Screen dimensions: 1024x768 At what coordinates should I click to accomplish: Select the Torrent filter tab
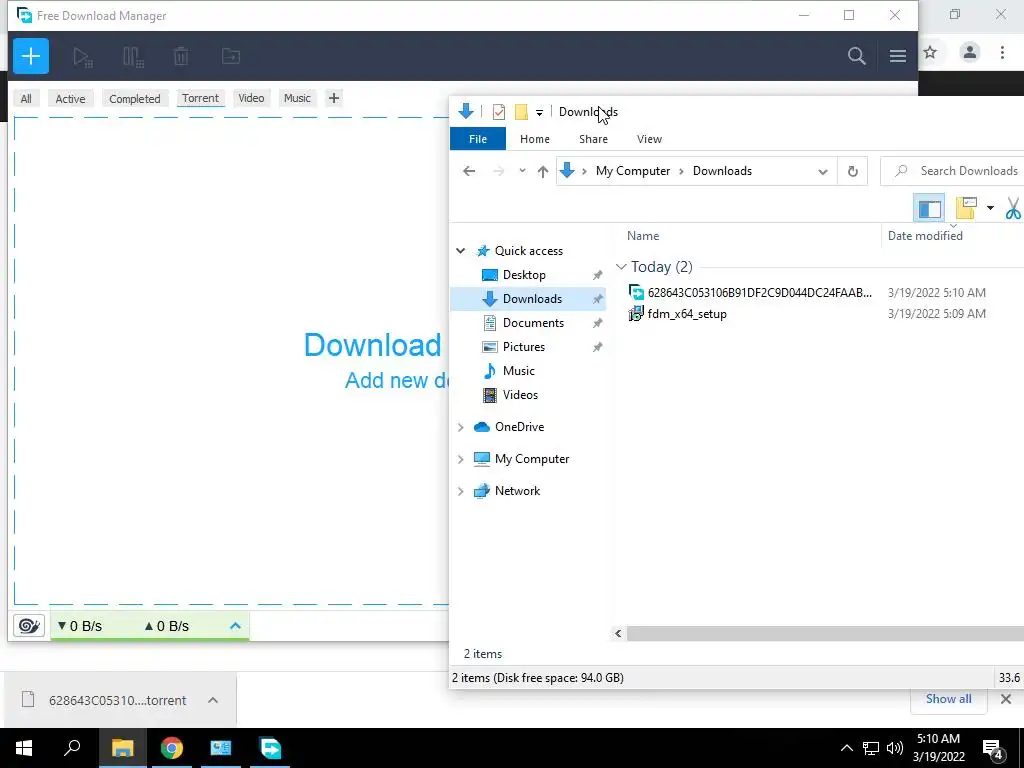pyautogui.click(x=200, y=98)
